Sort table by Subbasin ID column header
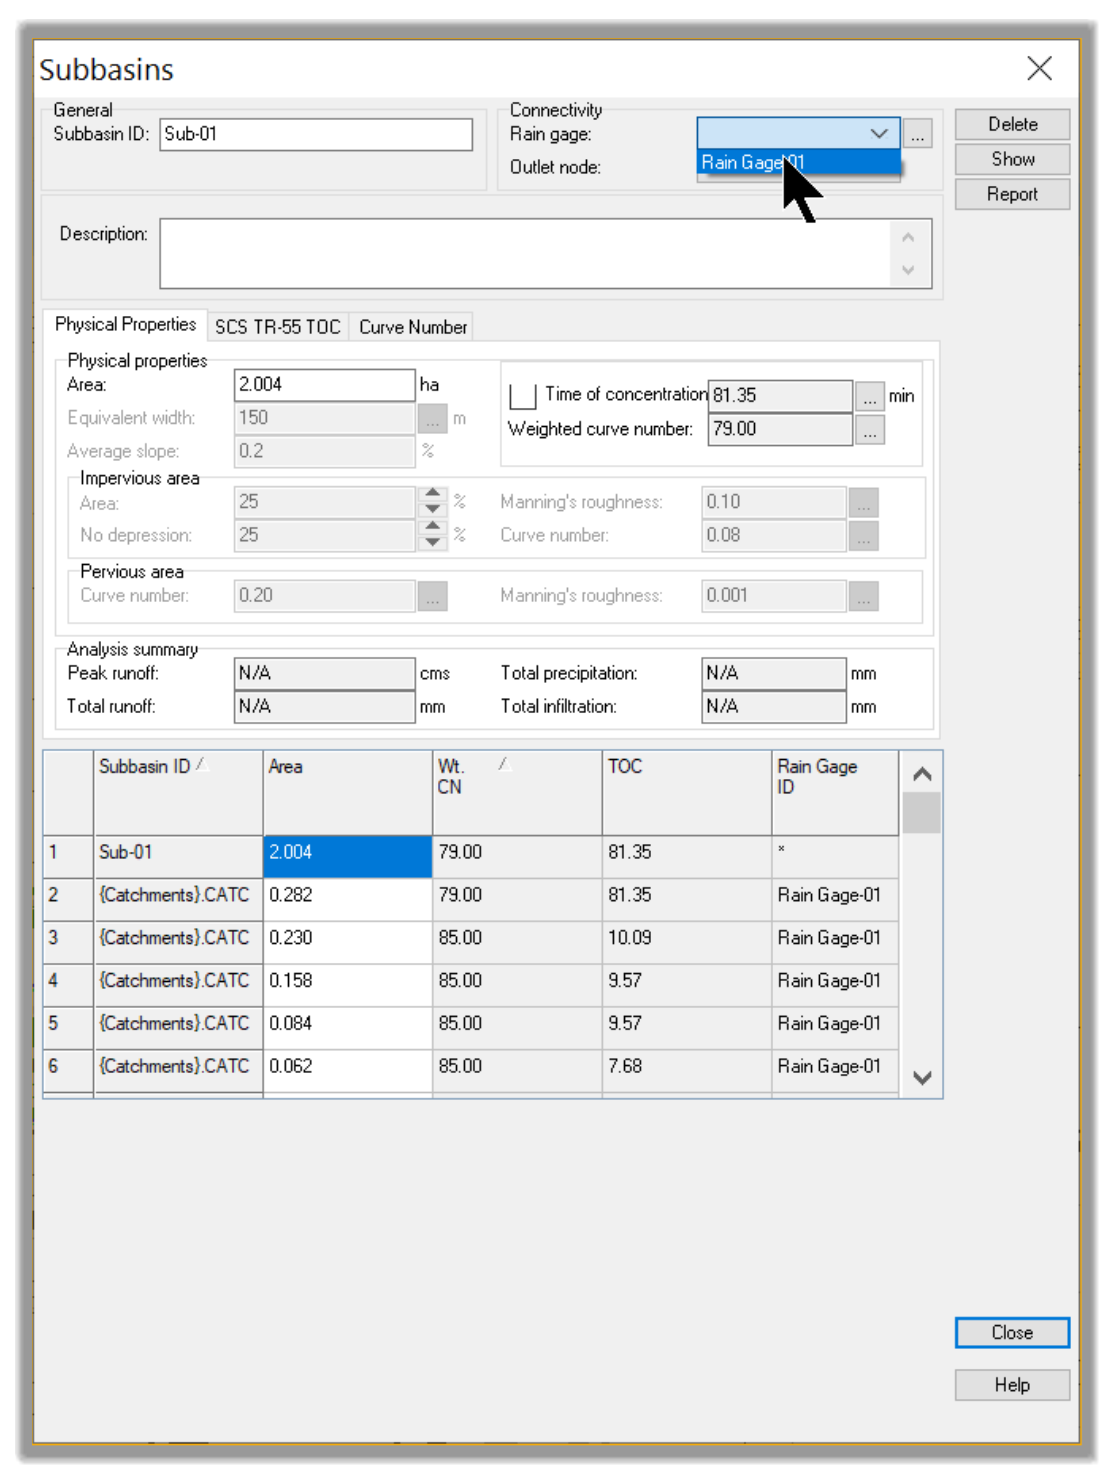This screenshot has width=1113, height=1482. 178,793
